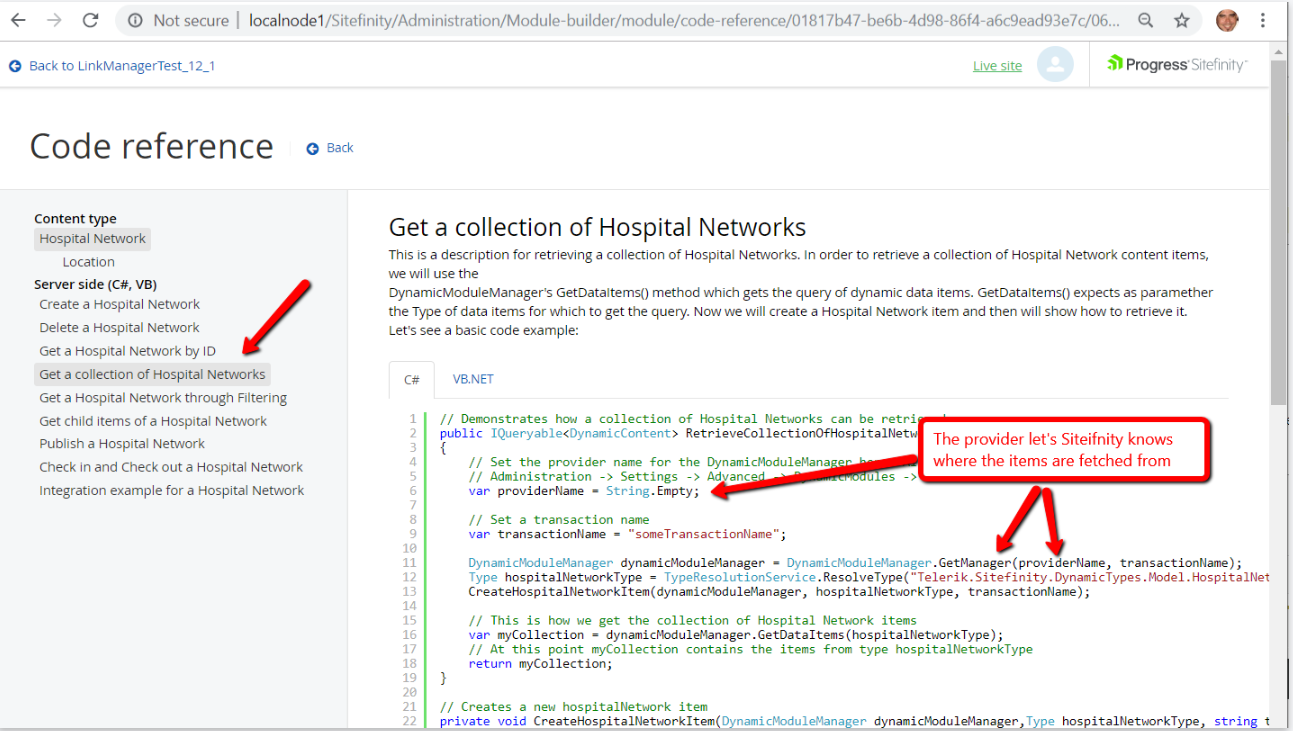Click the '// Set a transaction name' comment

tap(557, 519)
